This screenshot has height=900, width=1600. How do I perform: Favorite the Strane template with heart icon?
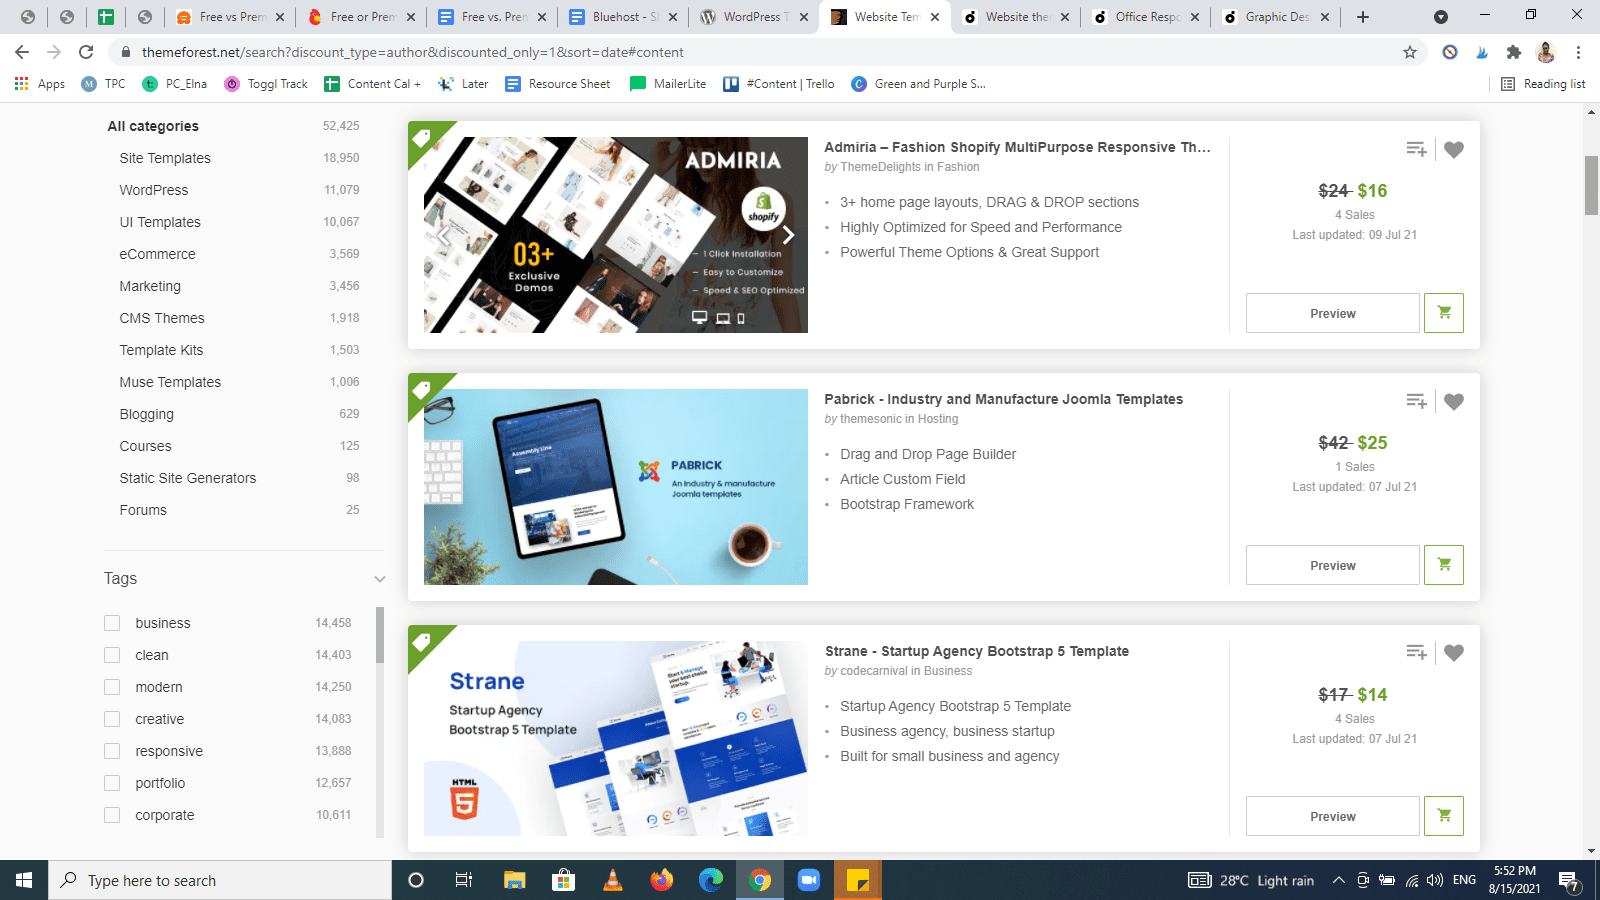1454,652
